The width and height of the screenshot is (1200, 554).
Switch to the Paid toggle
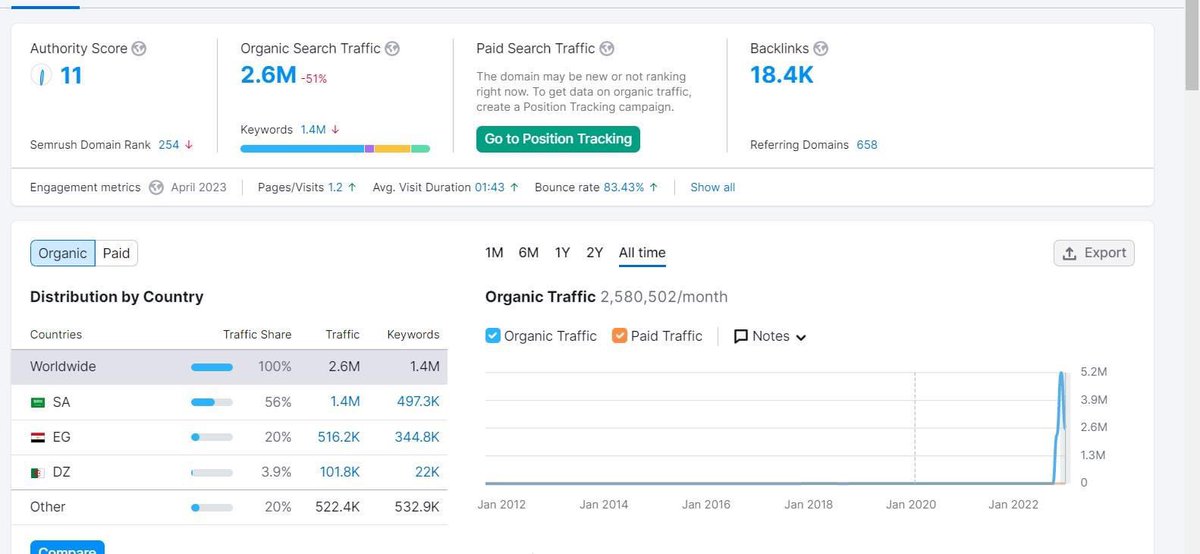tap(117, 253)
